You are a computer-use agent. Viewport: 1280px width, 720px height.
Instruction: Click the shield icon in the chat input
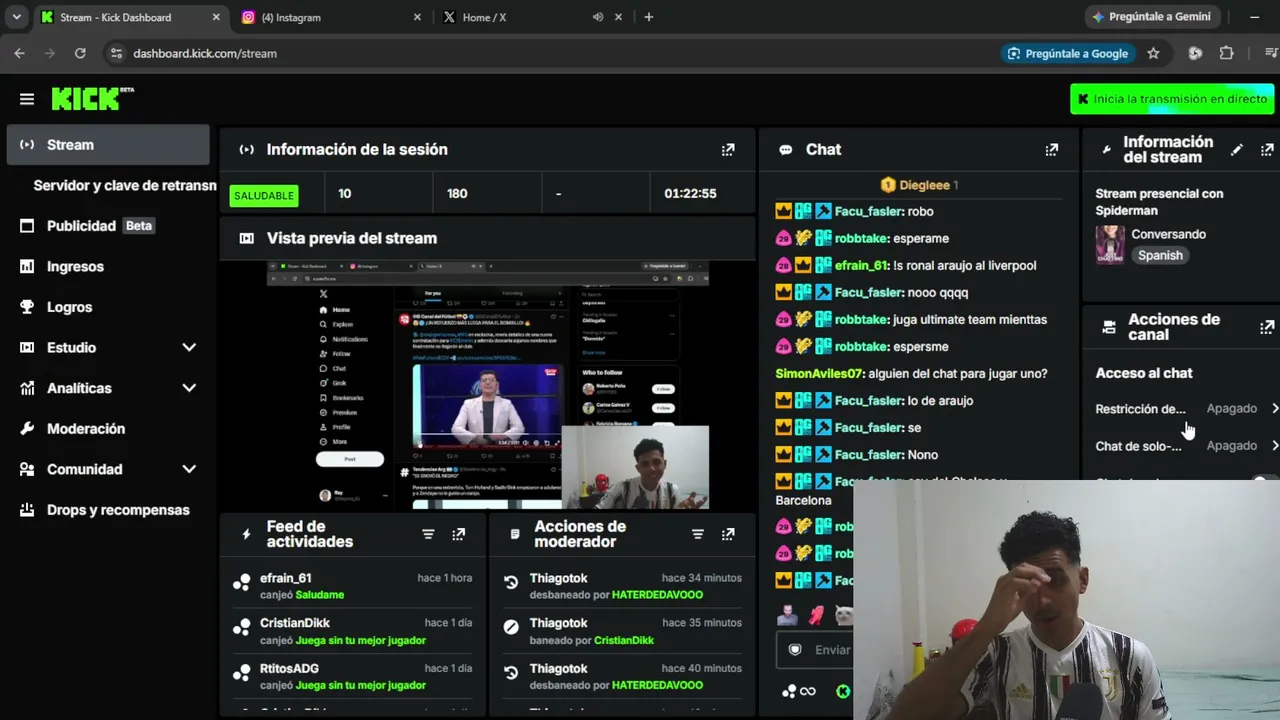(x=795, y=650)
